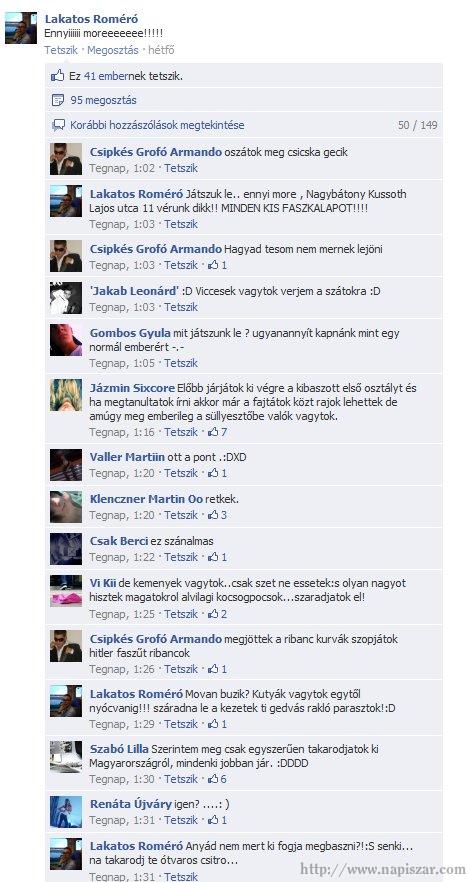This screenshot has width=471, height=882.
Task: Open Lakatos Roméró's profile from the post header
Action: click(x=91, y=20)
